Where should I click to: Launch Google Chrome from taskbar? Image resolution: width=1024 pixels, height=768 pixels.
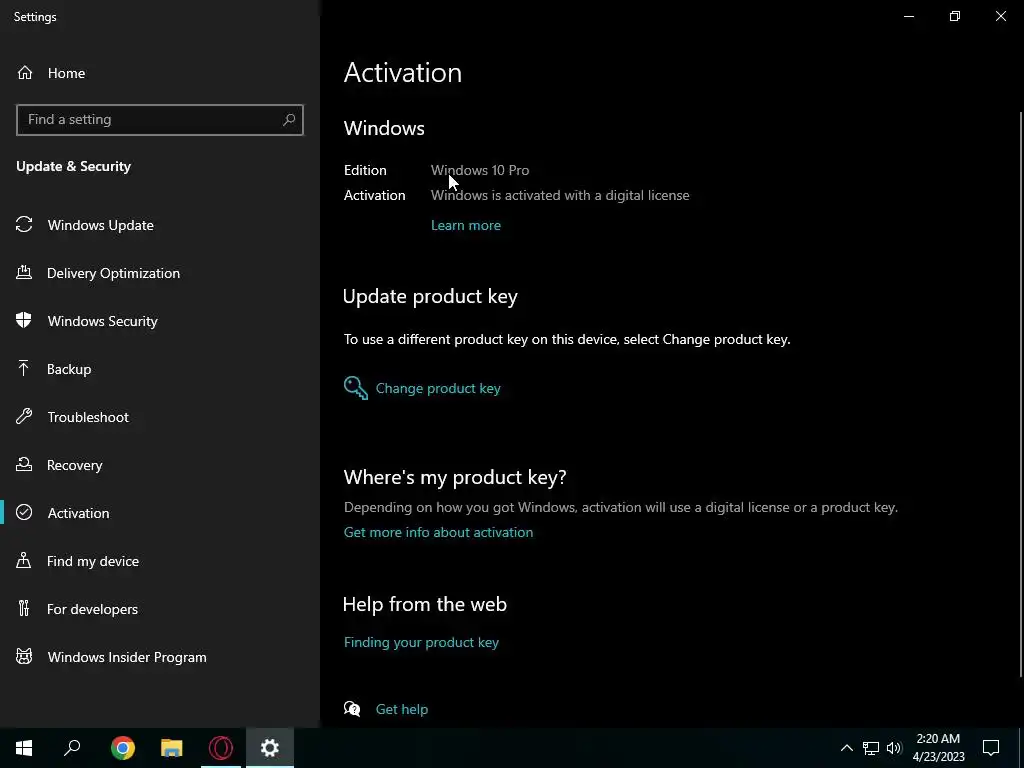coord(123,748)
